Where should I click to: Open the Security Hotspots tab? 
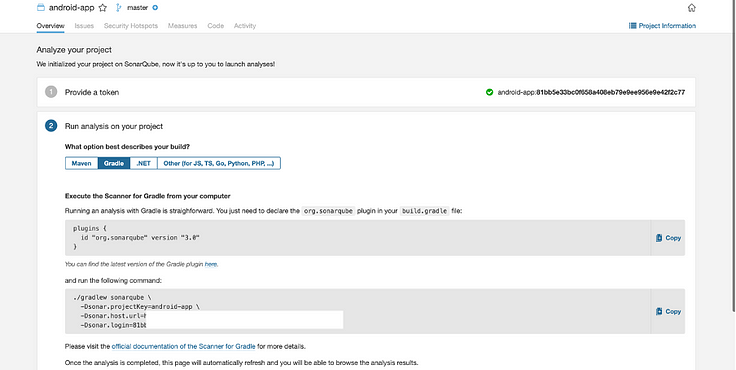pyautogui.click(x=131, y=26)
